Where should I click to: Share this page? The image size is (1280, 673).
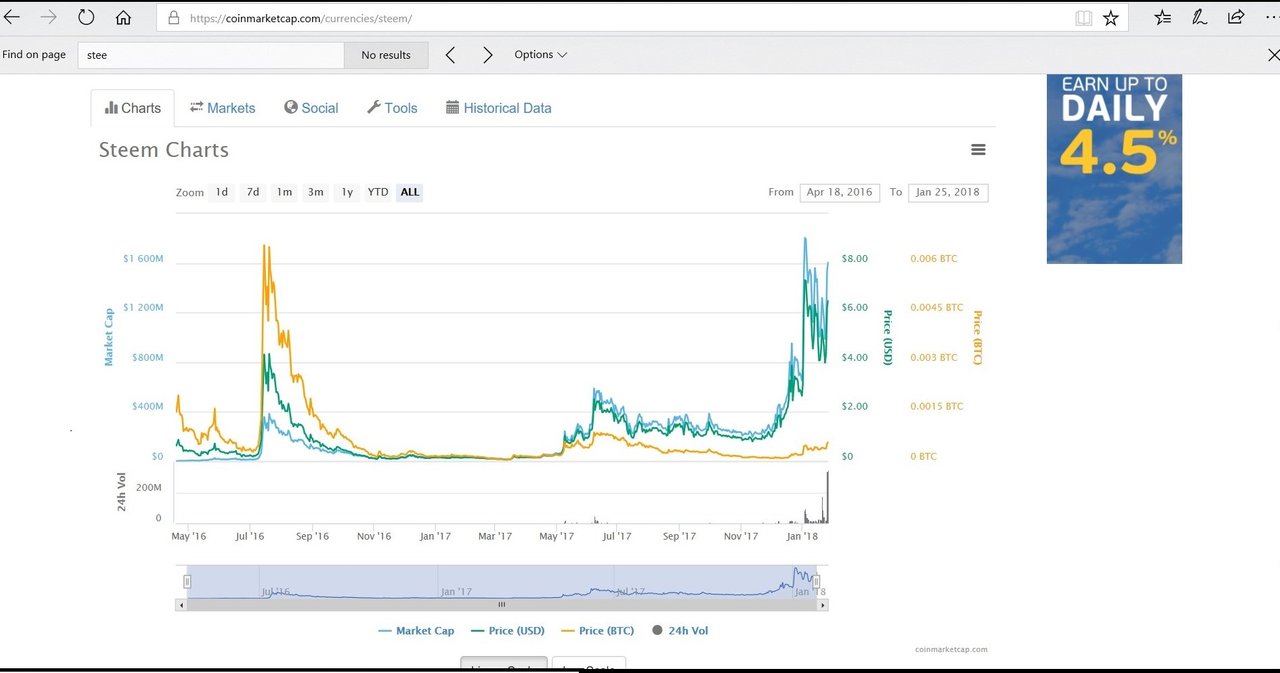[1236, 18]
